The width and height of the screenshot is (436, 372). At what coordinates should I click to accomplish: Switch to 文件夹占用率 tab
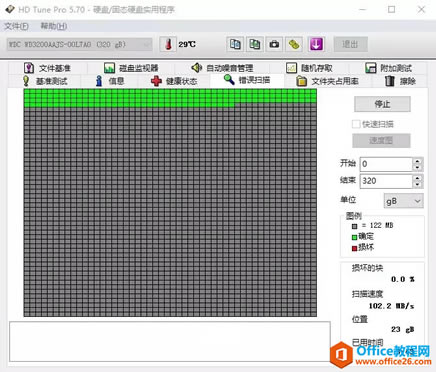328,81
